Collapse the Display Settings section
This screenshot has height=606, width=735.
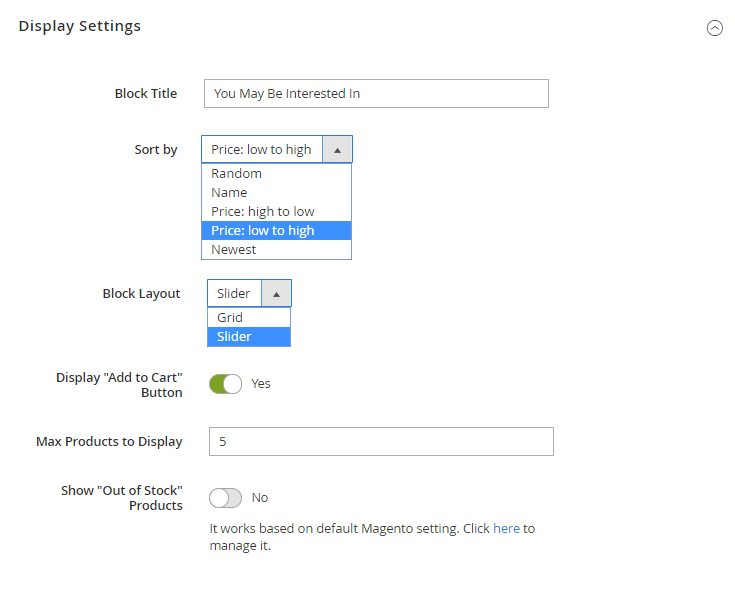click(x=714, y=28)
